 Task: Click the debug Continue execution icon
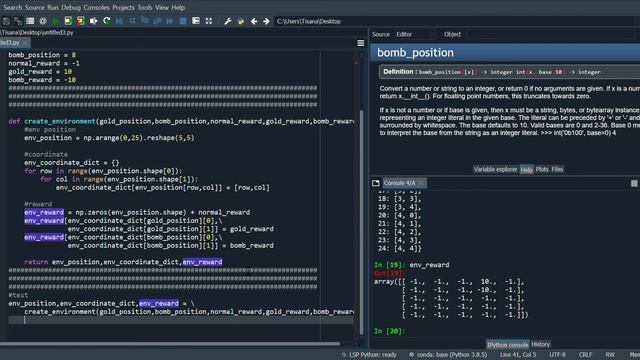pos(170,21)
